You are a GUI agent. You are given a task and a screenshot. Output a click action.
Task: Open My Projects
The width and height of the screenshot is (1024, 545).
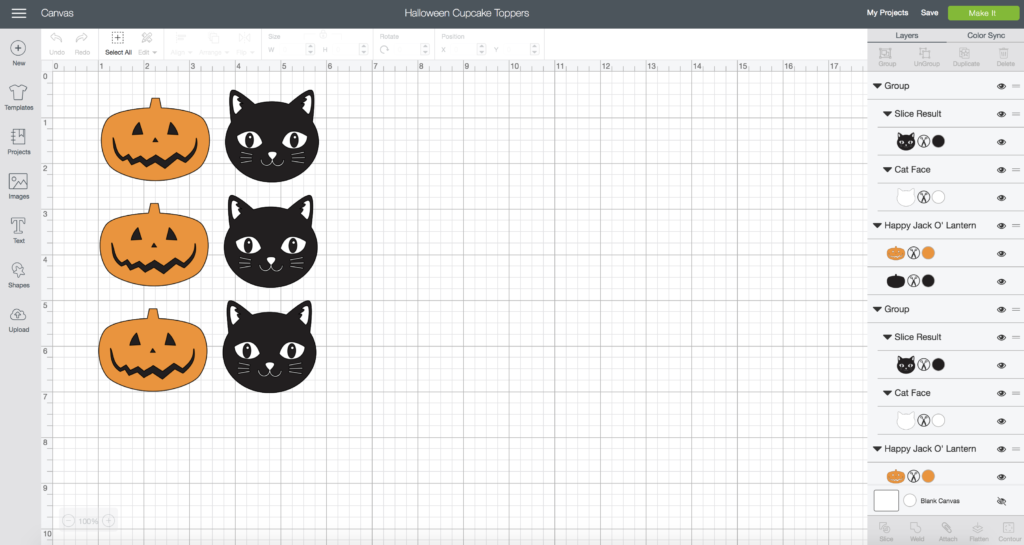[887, 13]
